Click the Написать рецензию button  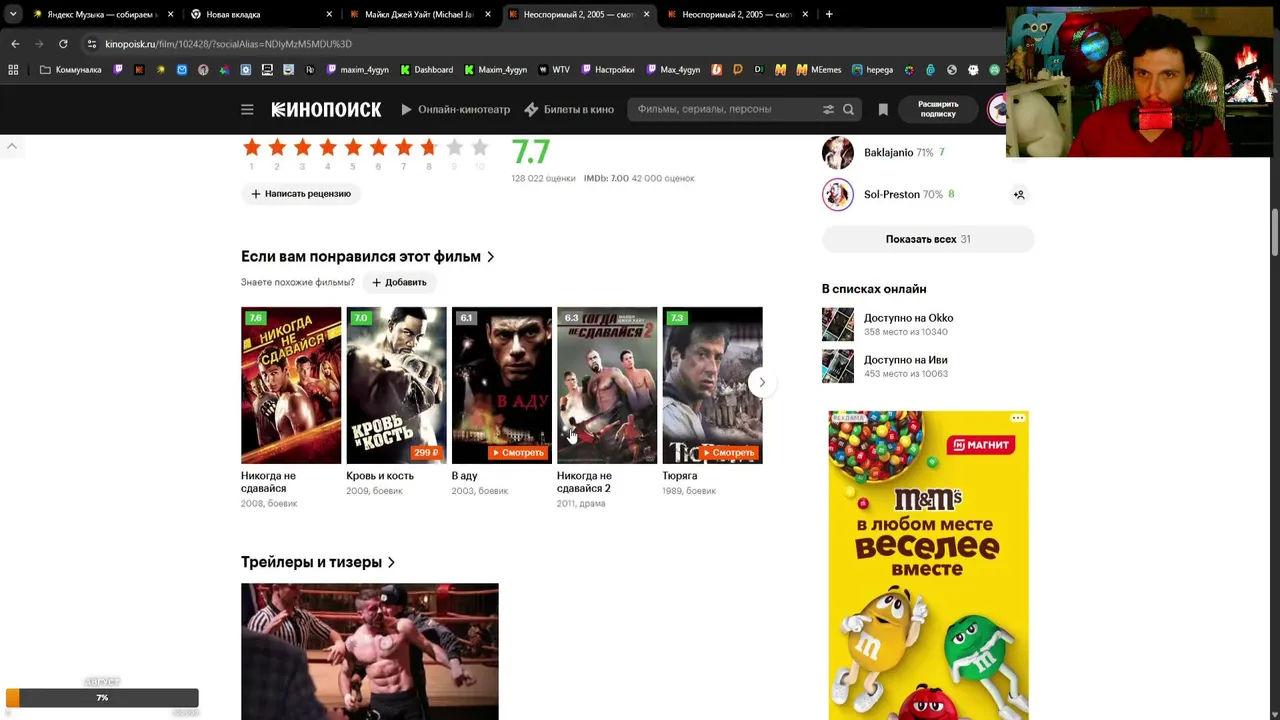click(301, 194)
